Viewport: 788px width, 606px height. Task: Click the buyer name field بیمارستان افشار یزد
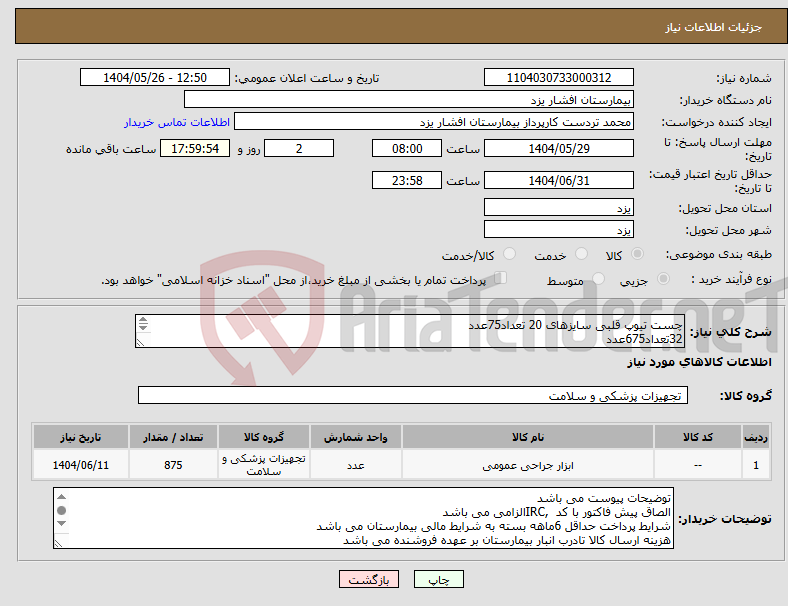[x=409, y=99]
